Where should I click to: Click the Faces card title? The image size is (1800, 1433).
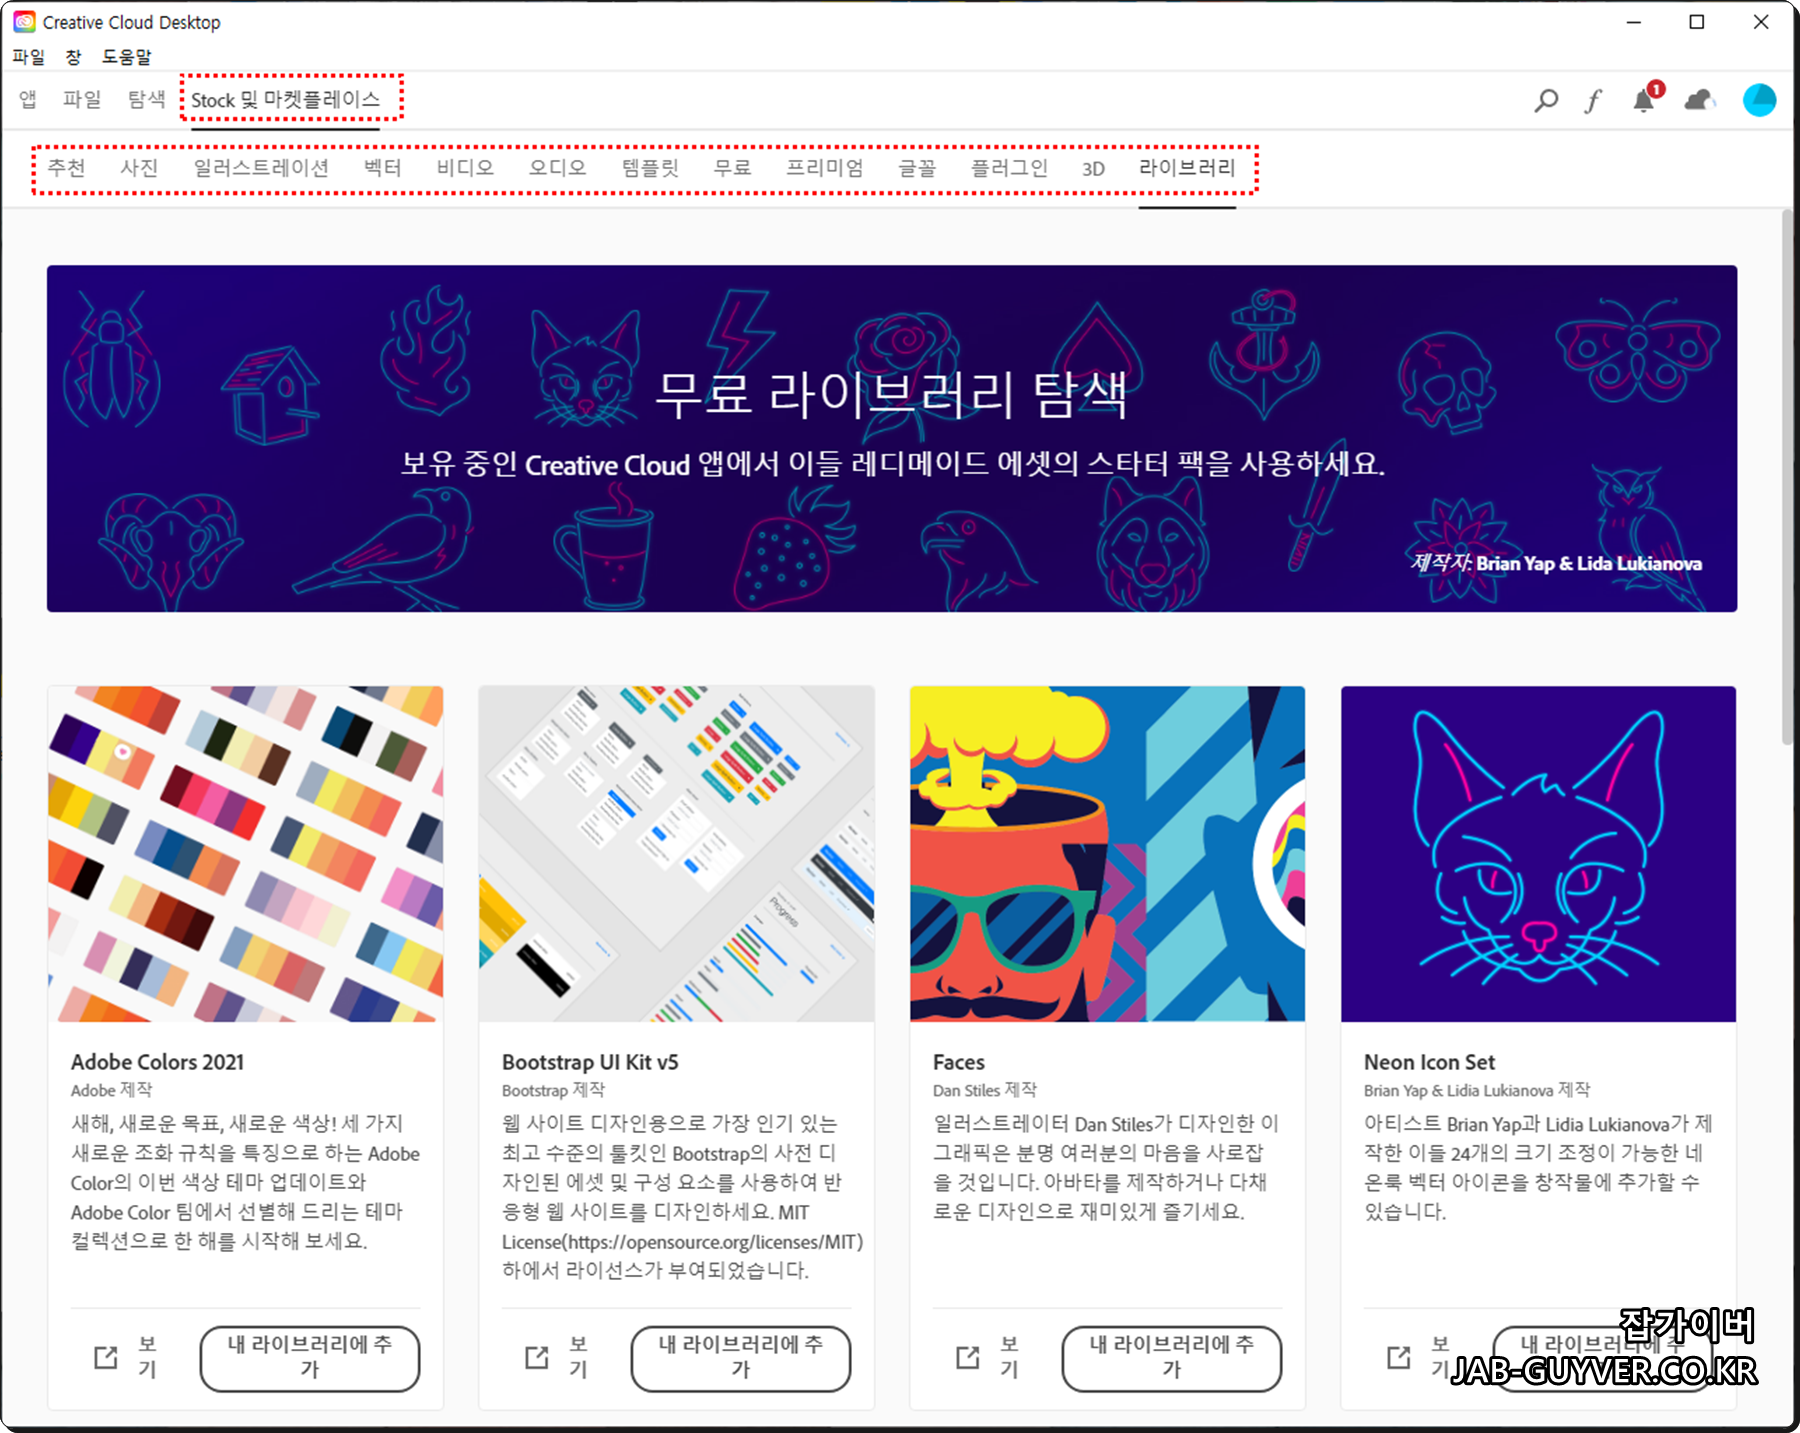point(959,1062)
